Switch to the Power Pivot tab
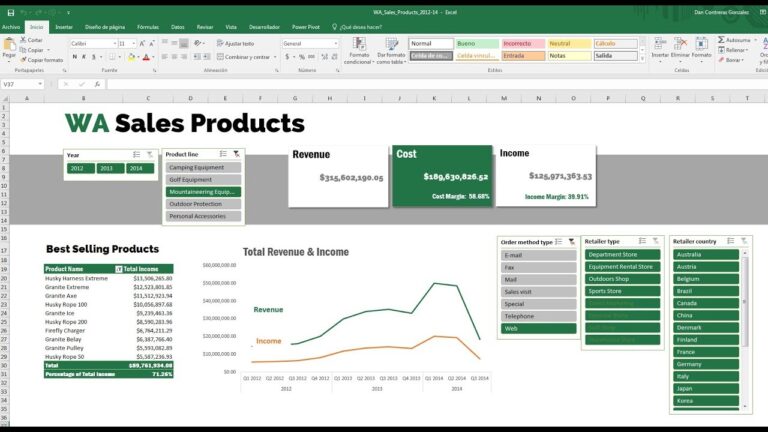The width and height of the screenshot is (768, 432). (306, 27)
